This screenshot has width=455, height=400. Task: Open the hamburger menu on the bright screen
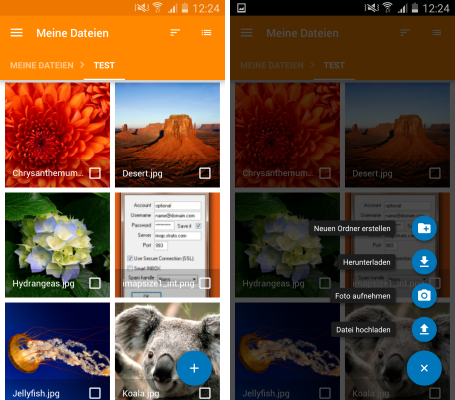16,33
